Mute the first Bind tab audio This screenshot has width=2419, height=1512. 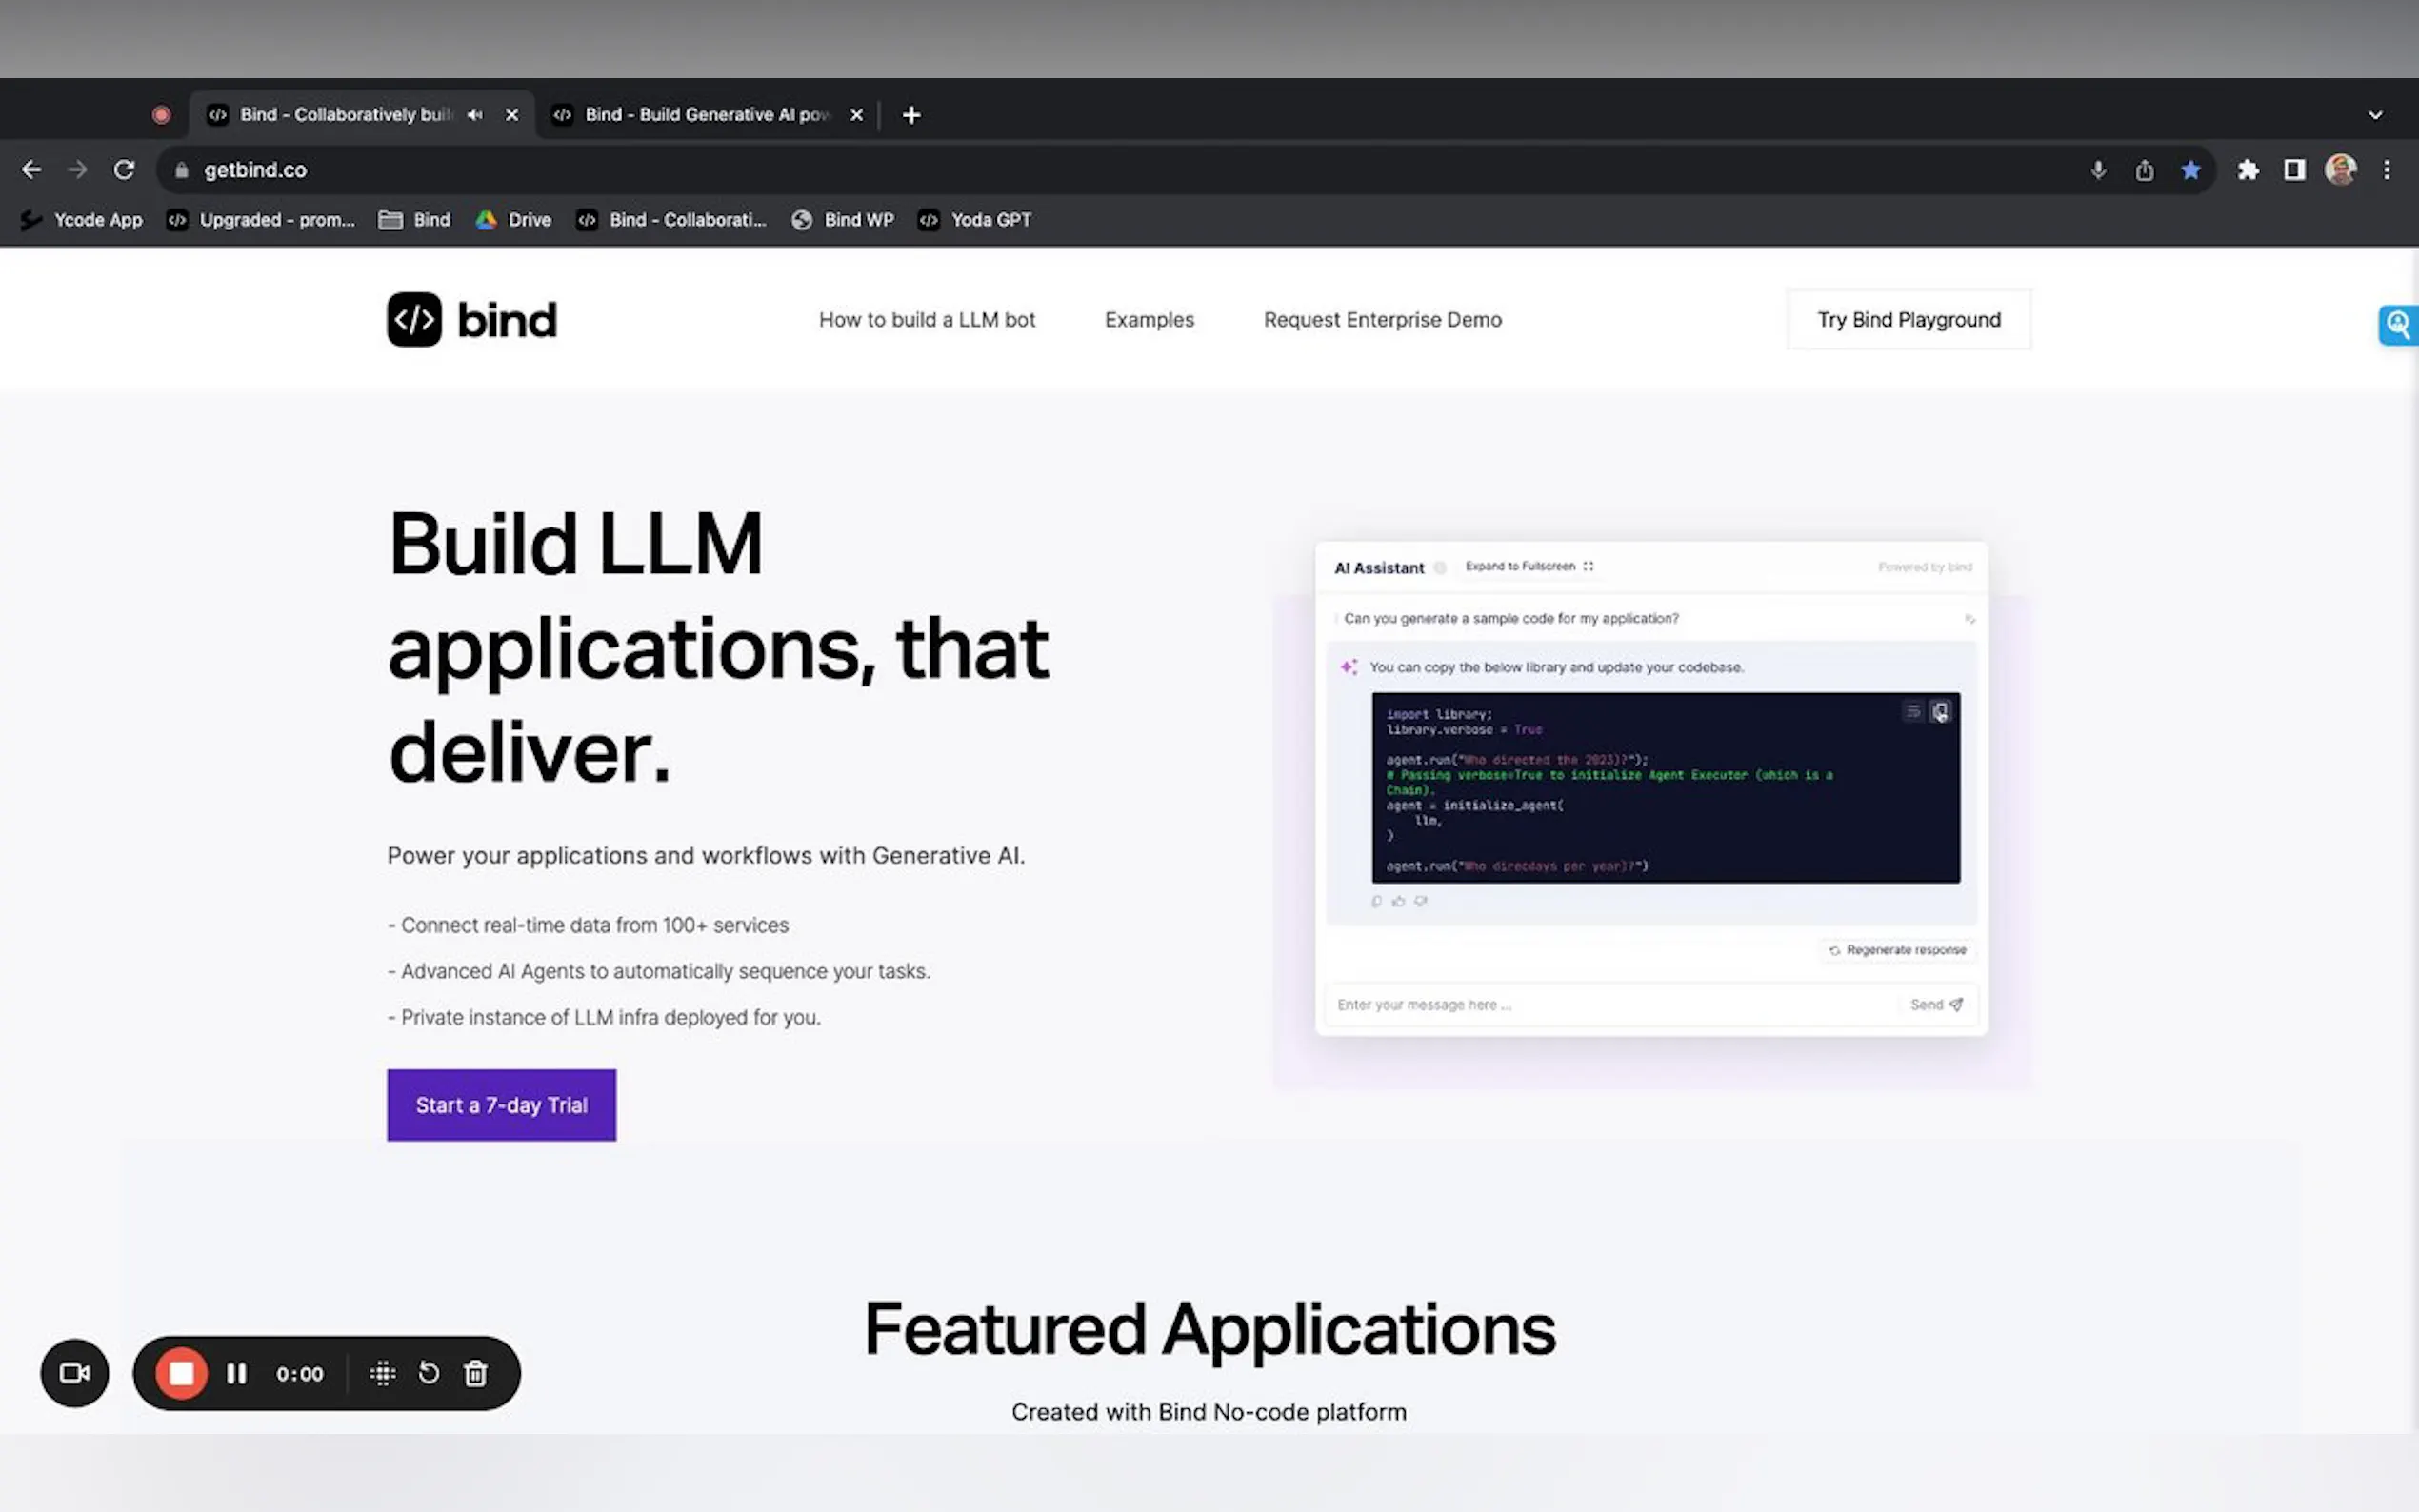pos(475,115)
